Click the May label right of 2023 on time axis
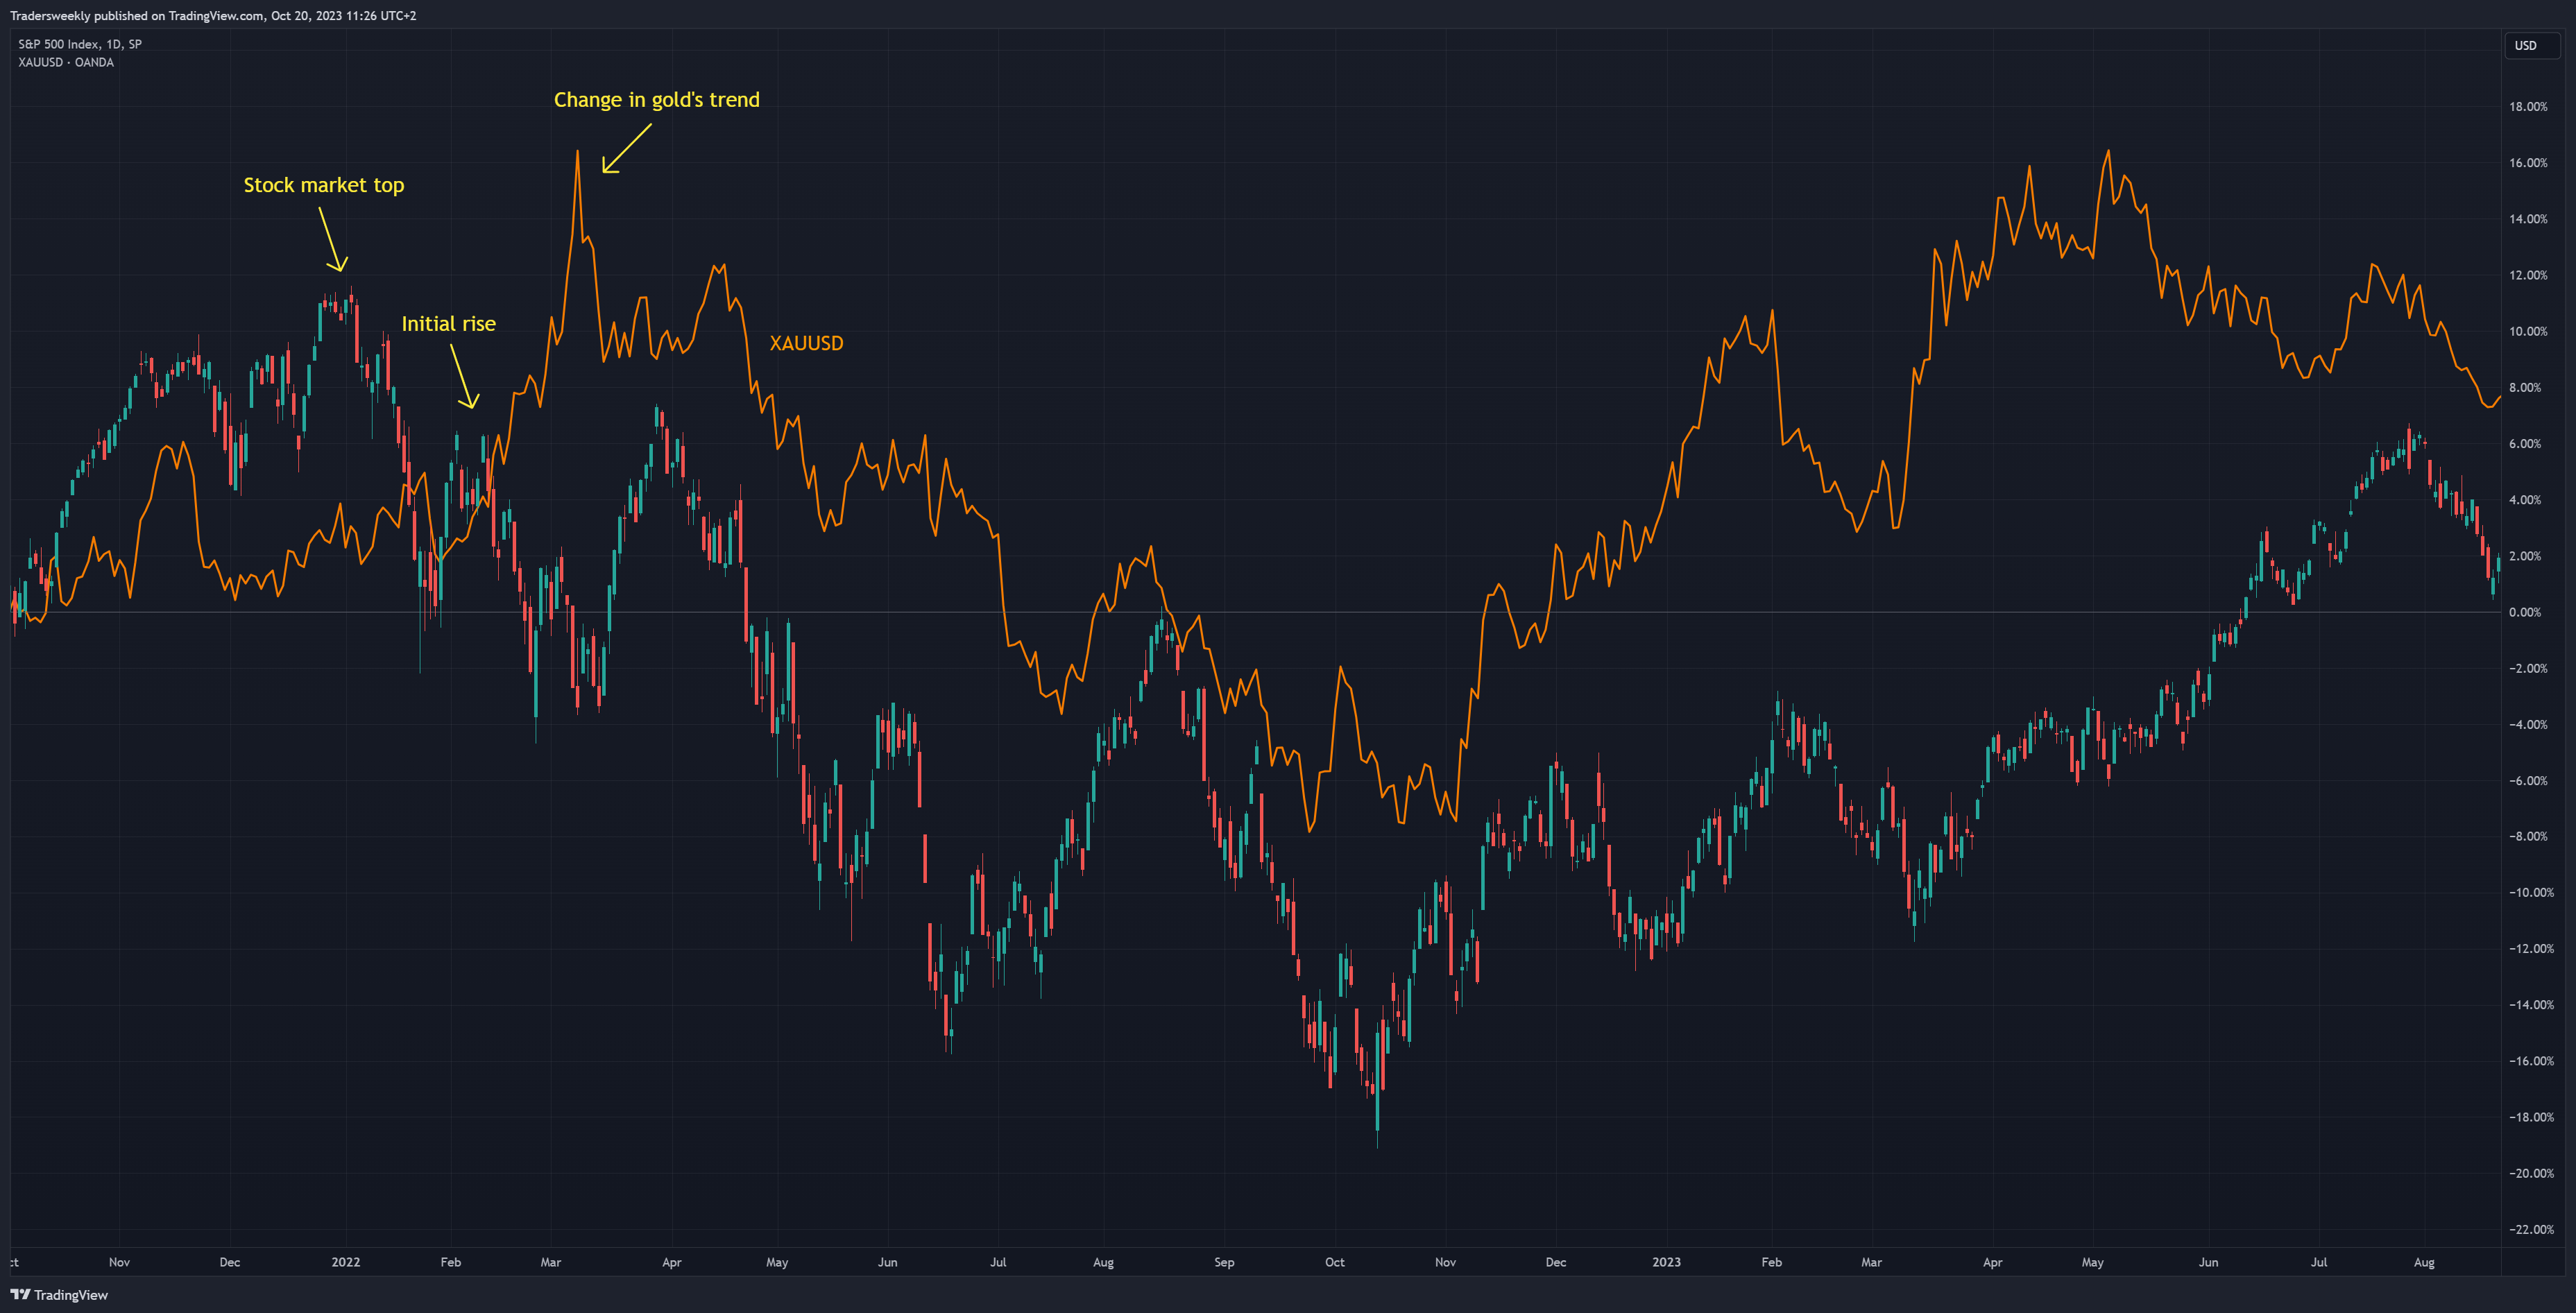This screenshot has width=2576, height=1313. (2092, 1262)
